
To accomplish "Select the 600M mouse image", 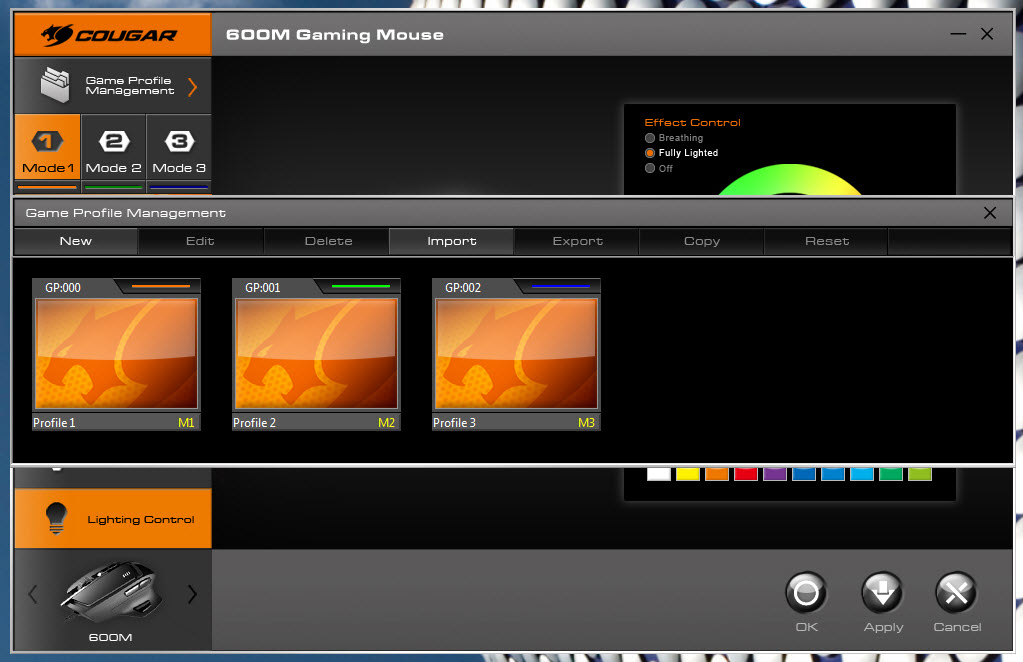I will click(x=110, y=592).
